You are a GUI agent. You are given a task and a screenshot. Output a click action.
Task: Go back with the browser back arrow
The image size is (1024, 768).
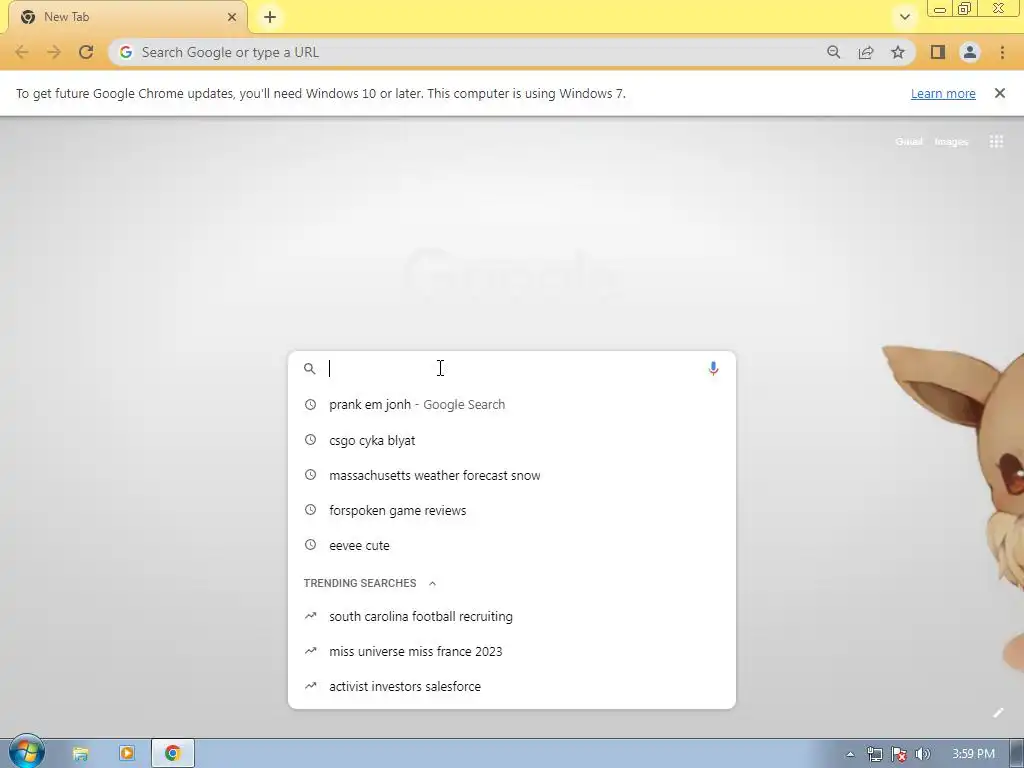click(22, 52)
